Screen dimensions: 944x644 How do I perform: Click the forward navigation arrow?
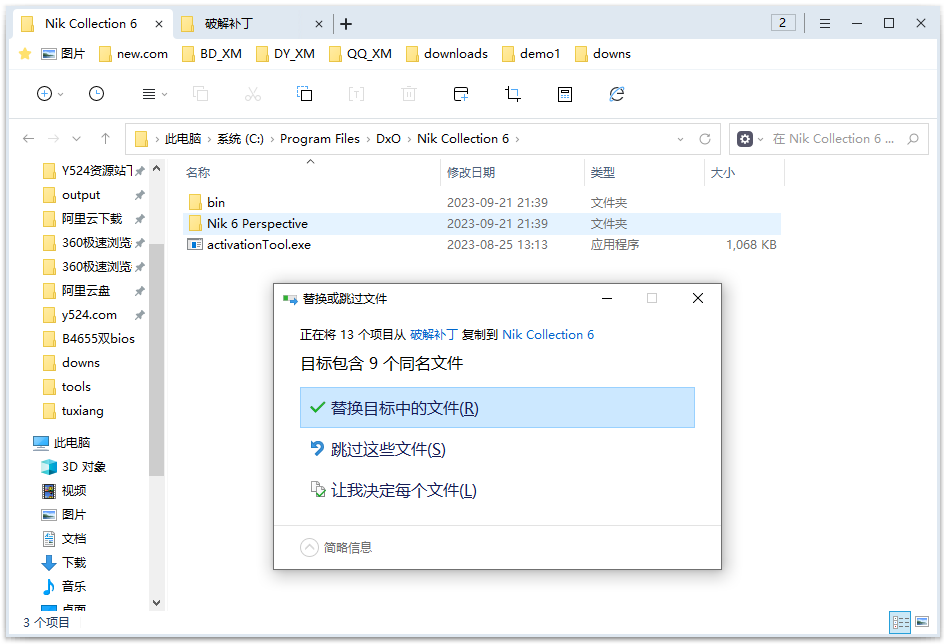click(x=54, y=139)
